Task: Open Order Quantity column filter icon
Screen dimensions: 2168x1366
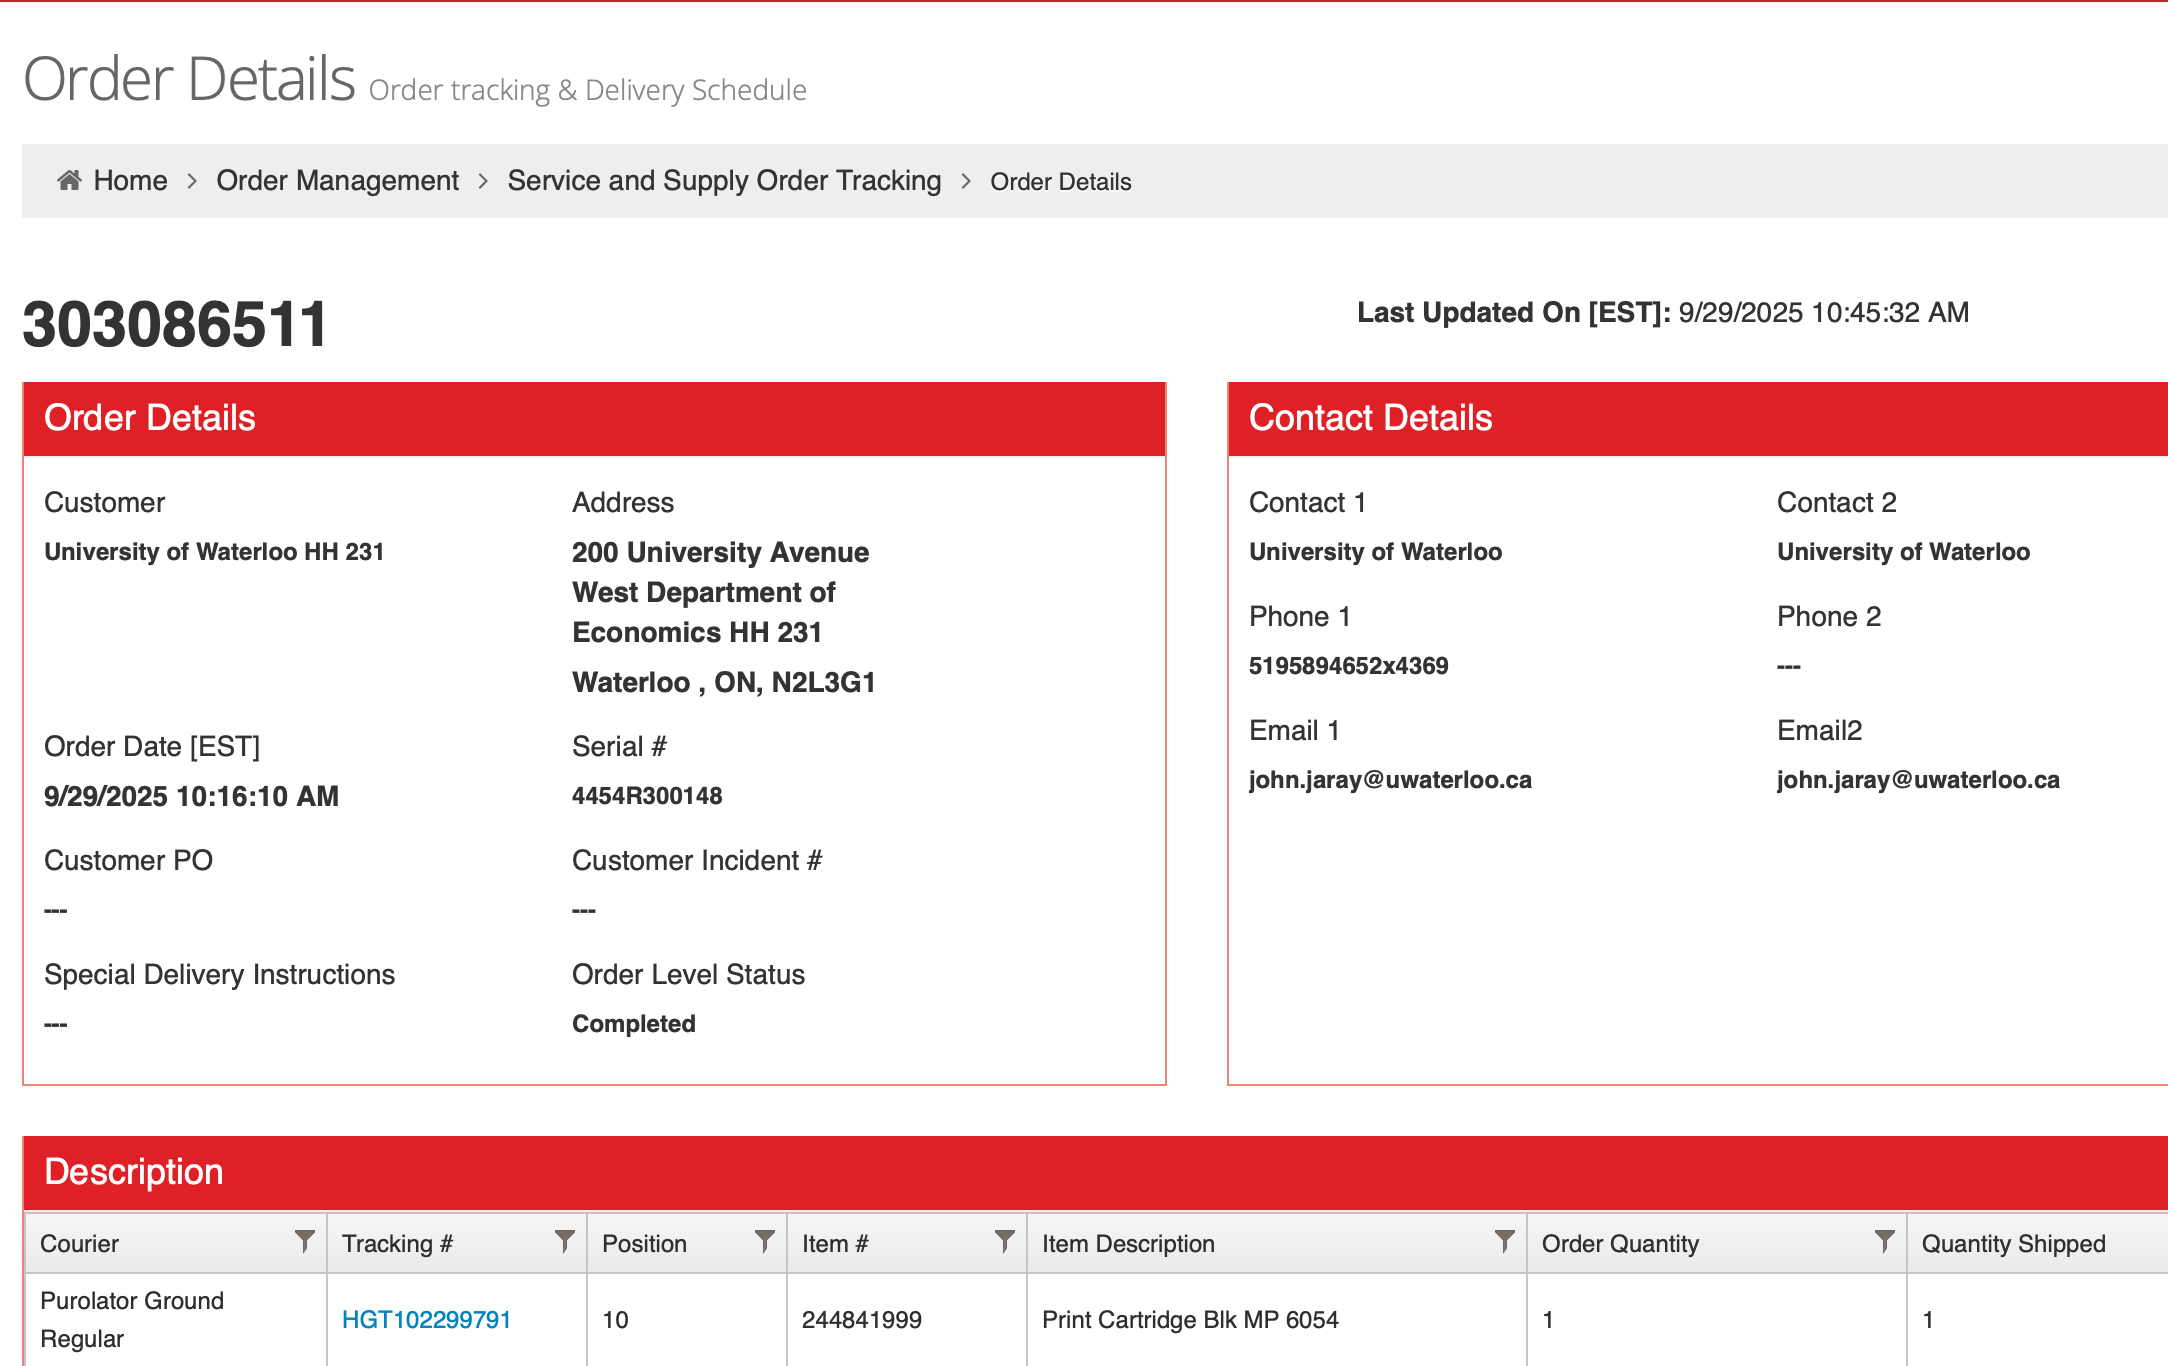Action: coord(1884,1241)
